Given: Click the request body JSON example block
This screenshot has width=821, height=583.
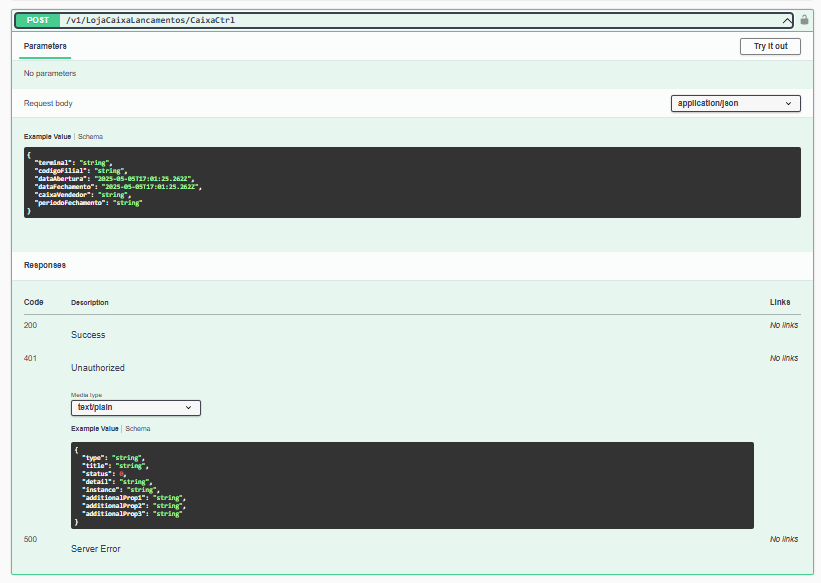Looking at the screenshot, I should point(412,182).
